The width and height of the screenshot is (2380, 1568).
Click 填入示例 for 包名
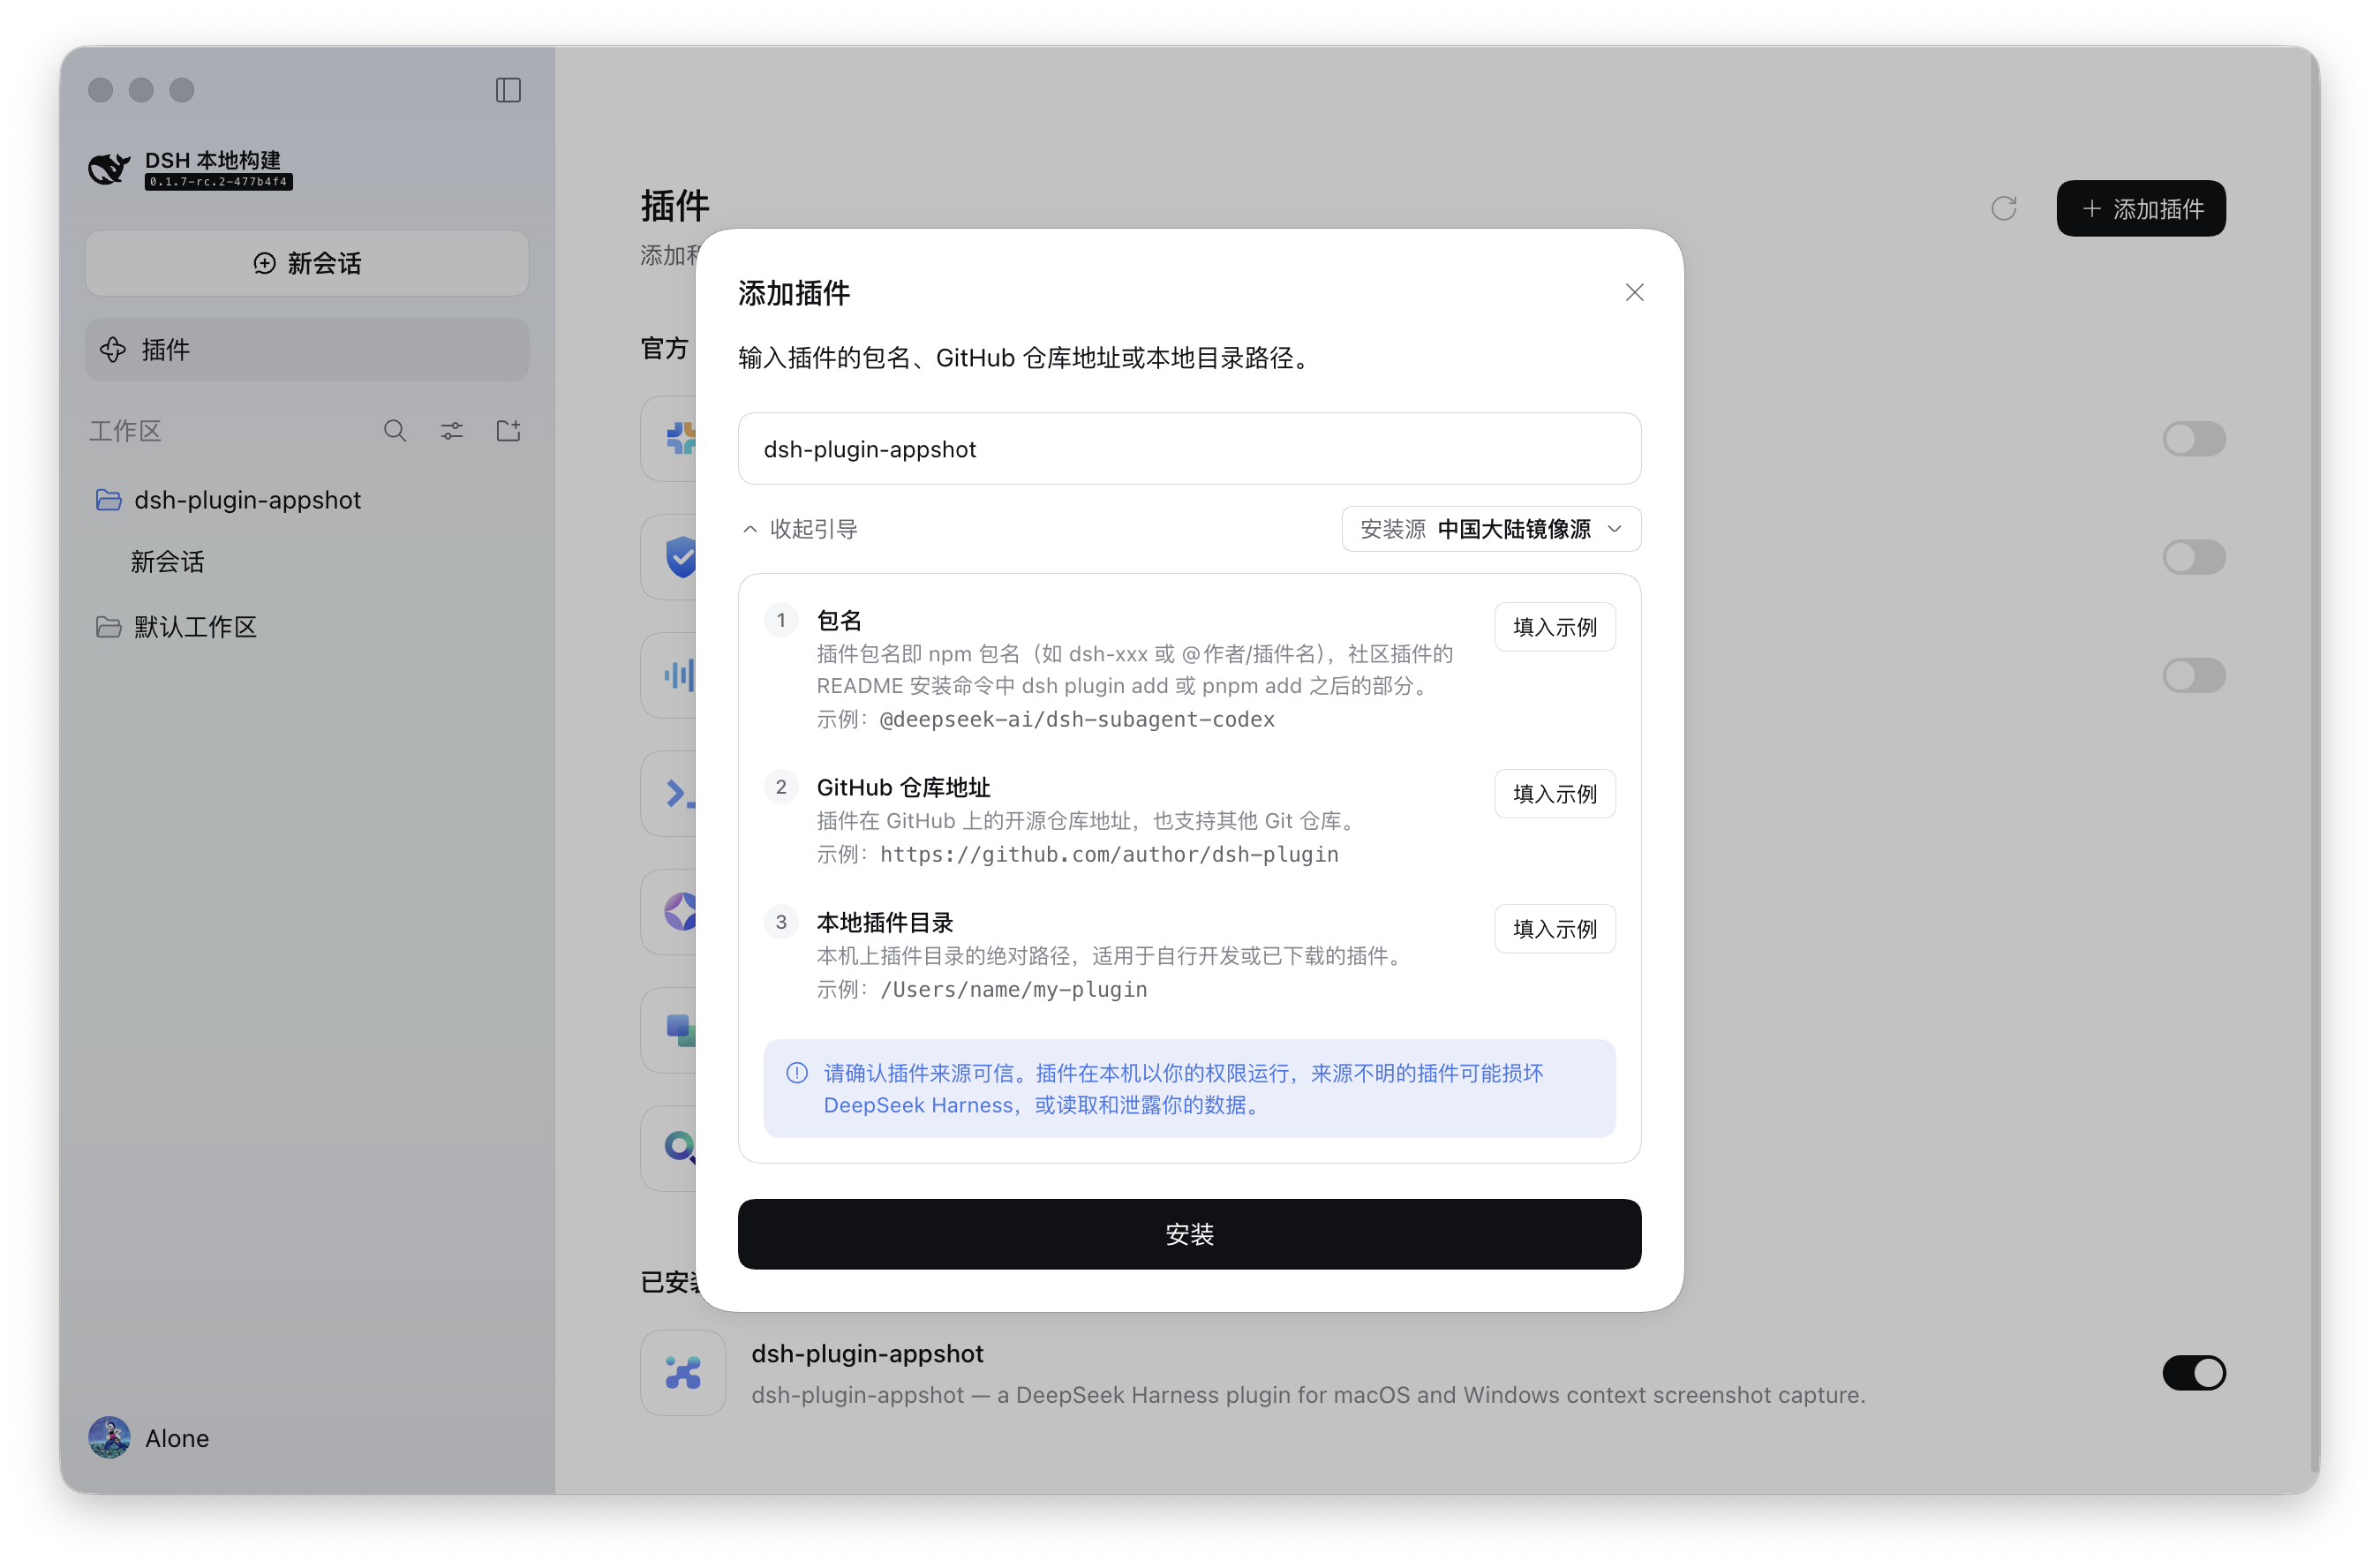click(x=1554, y=627)
